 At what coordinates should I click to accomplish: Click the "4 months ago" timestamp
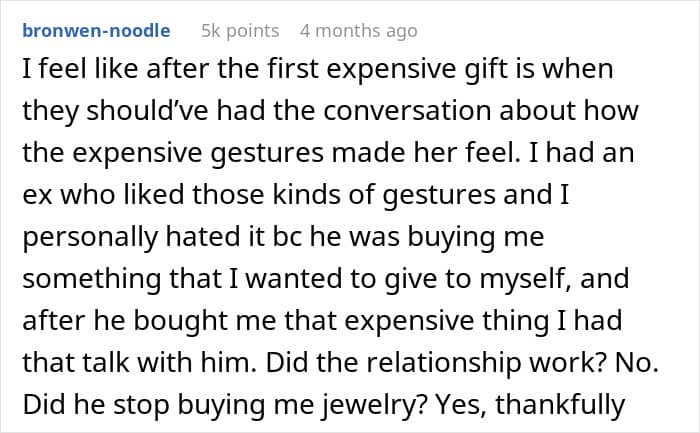point(359,31)
